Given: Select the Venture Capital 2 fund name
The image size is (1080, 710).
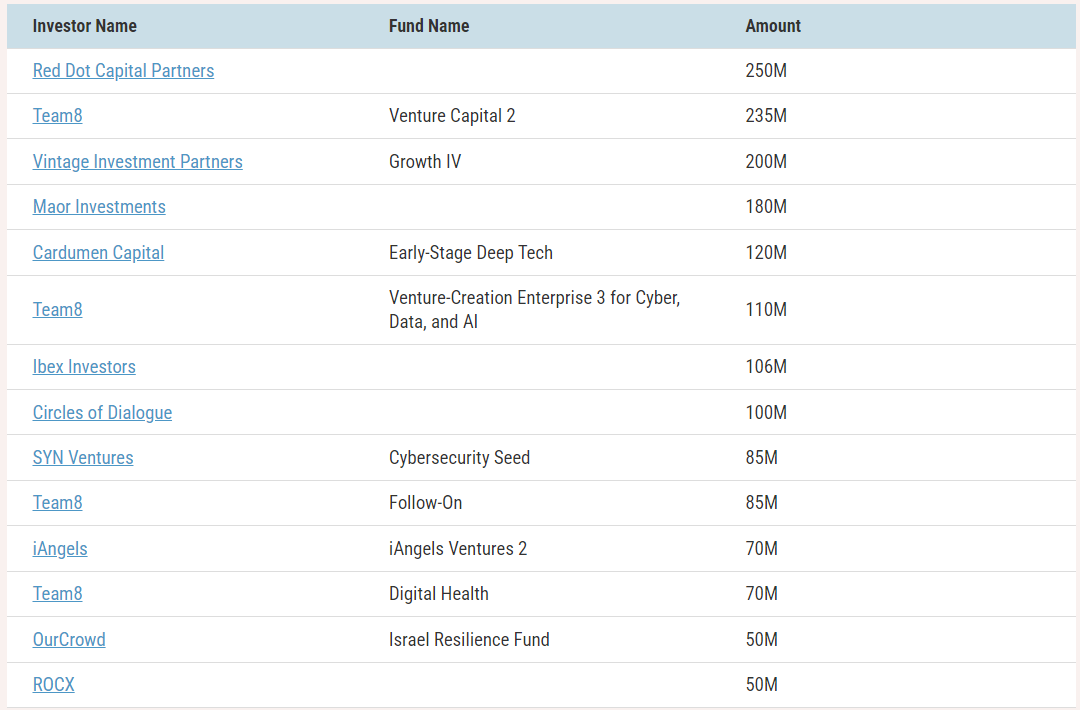Looking at the screenshot, I should point(452,116).
